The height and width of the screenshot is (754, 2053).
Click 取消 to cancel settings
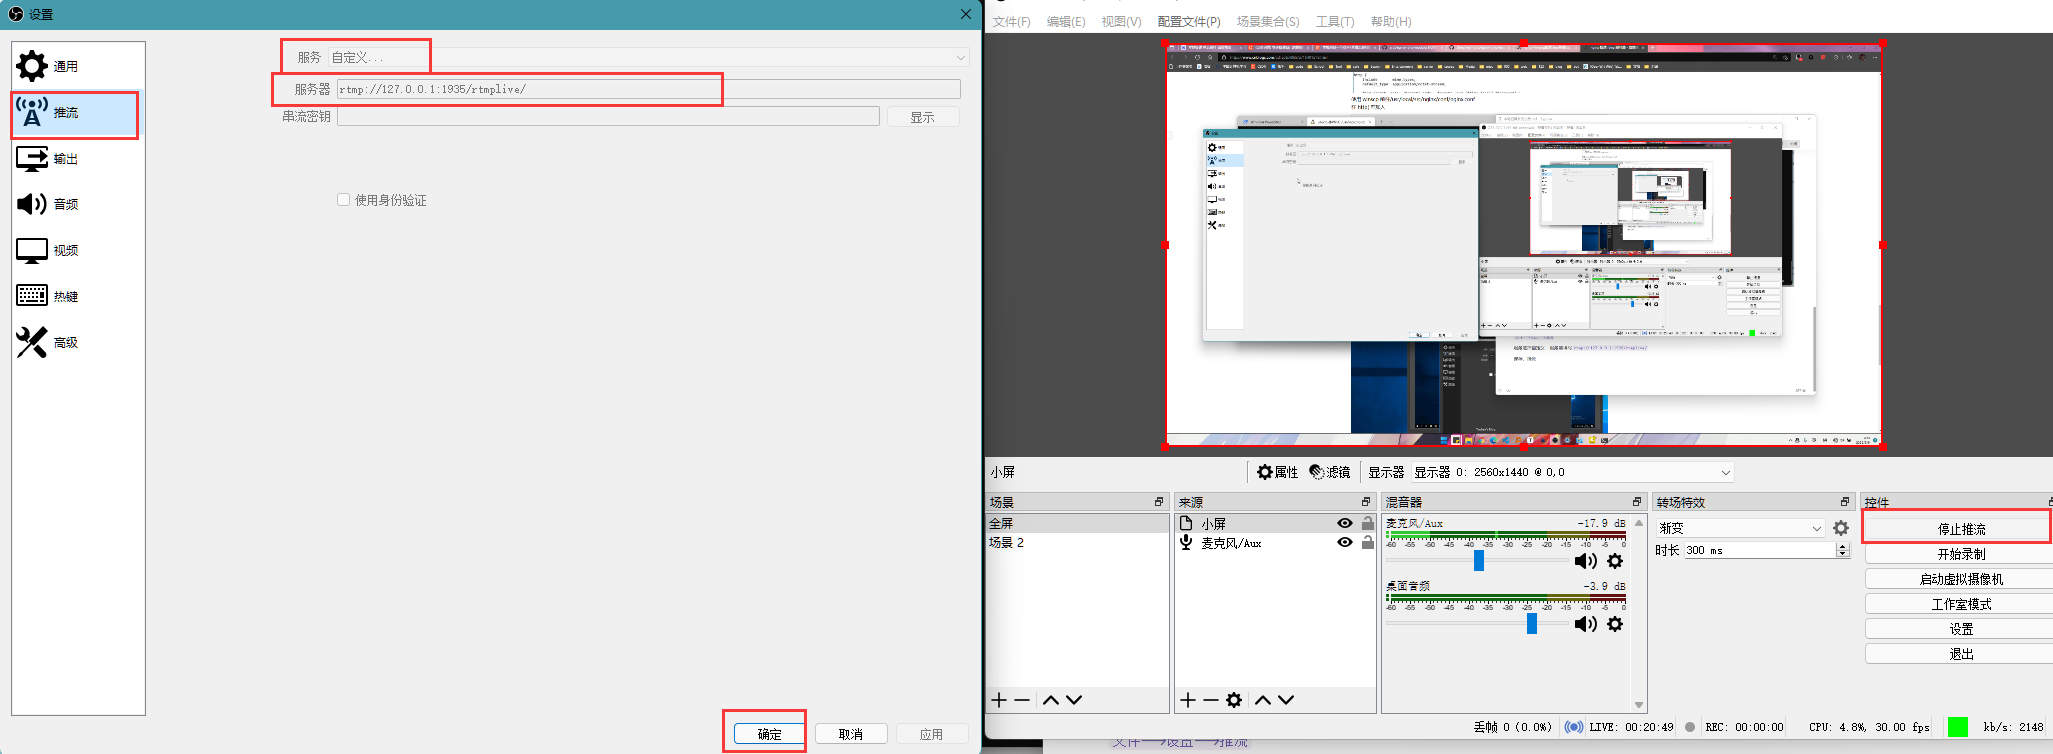[x=851, y=734]
